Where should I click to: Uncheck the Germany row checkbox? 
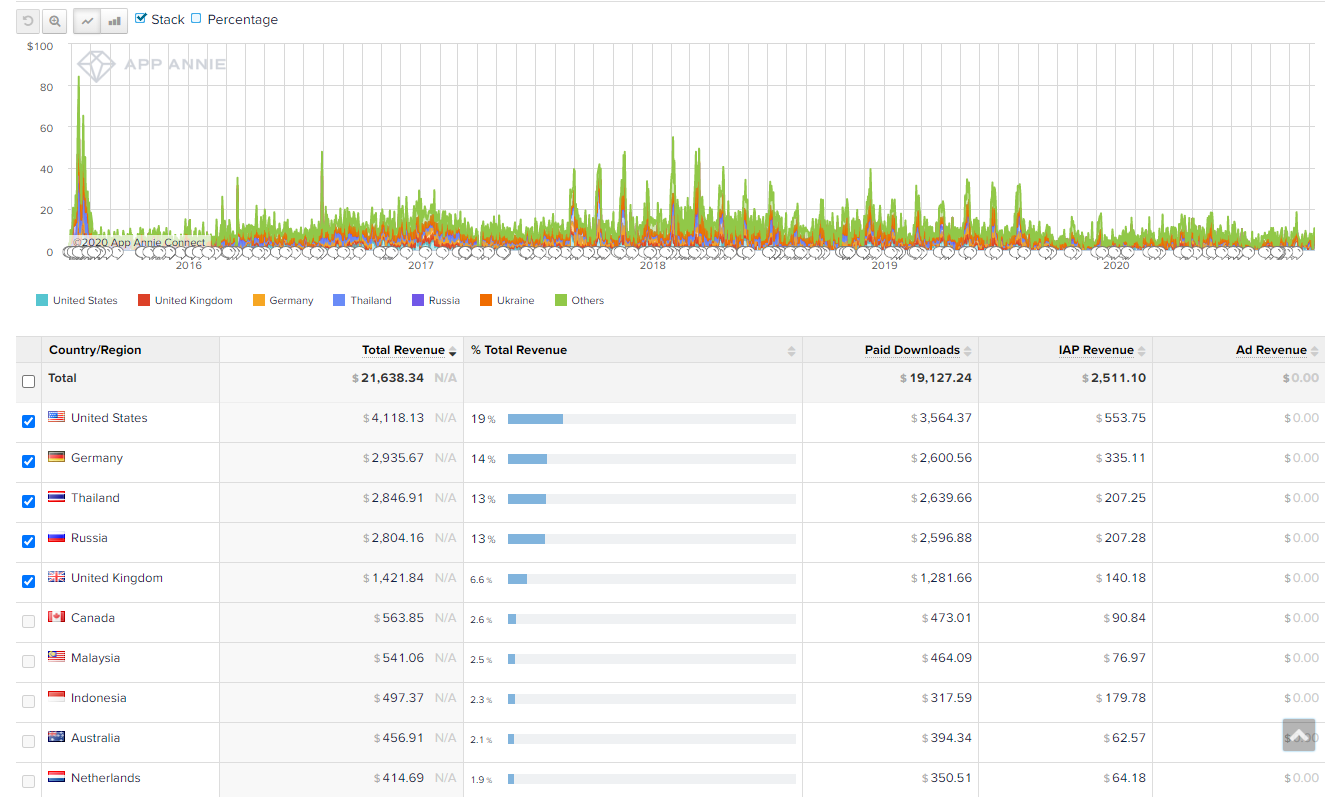click(28, 461)
